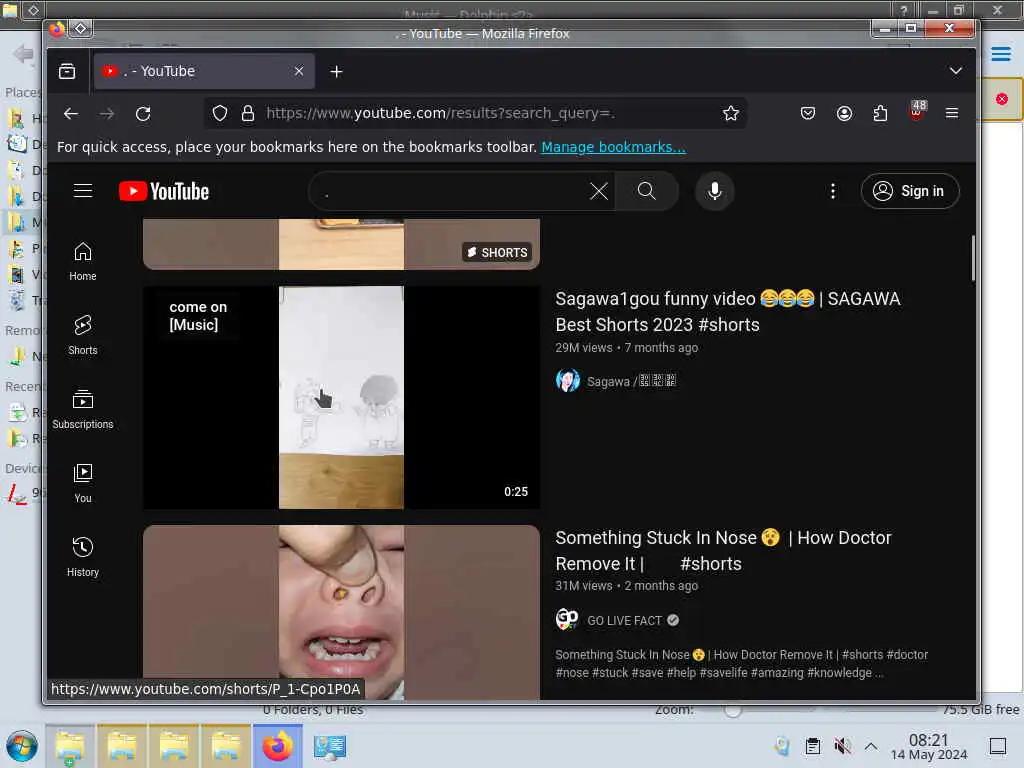Open the clipboard tray icon

tap(812, 746)
